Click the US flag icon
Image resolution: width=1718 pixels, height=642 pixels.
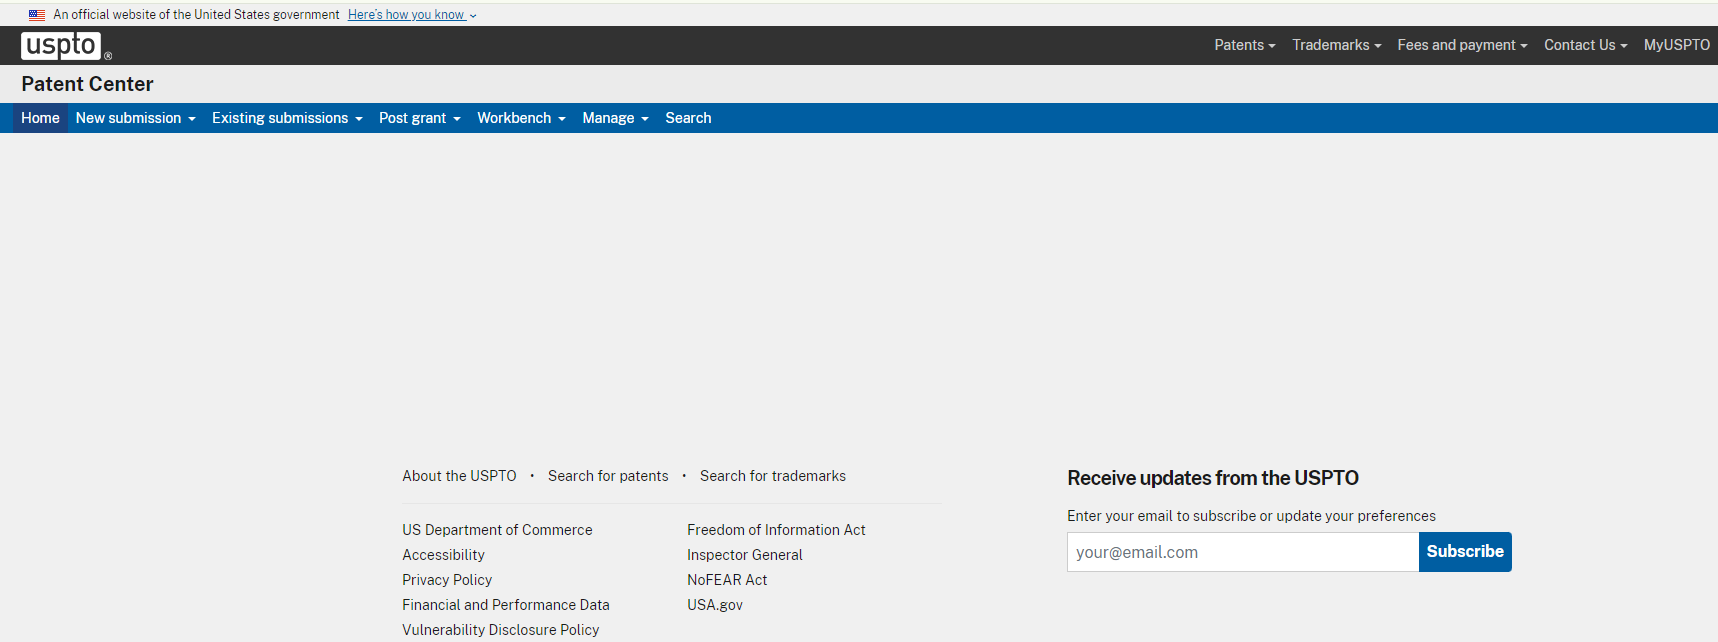tap(37, 15)
